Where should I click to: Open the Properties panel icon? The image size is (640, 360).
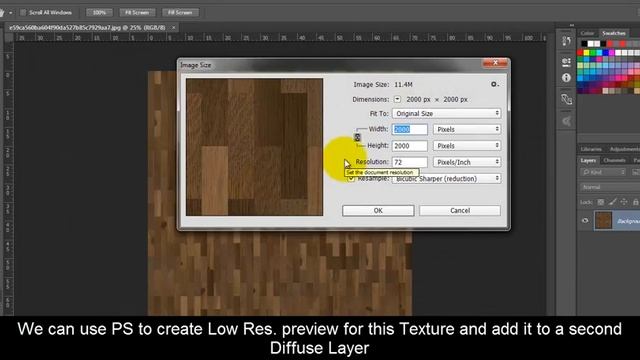click(x=566, y=61)
